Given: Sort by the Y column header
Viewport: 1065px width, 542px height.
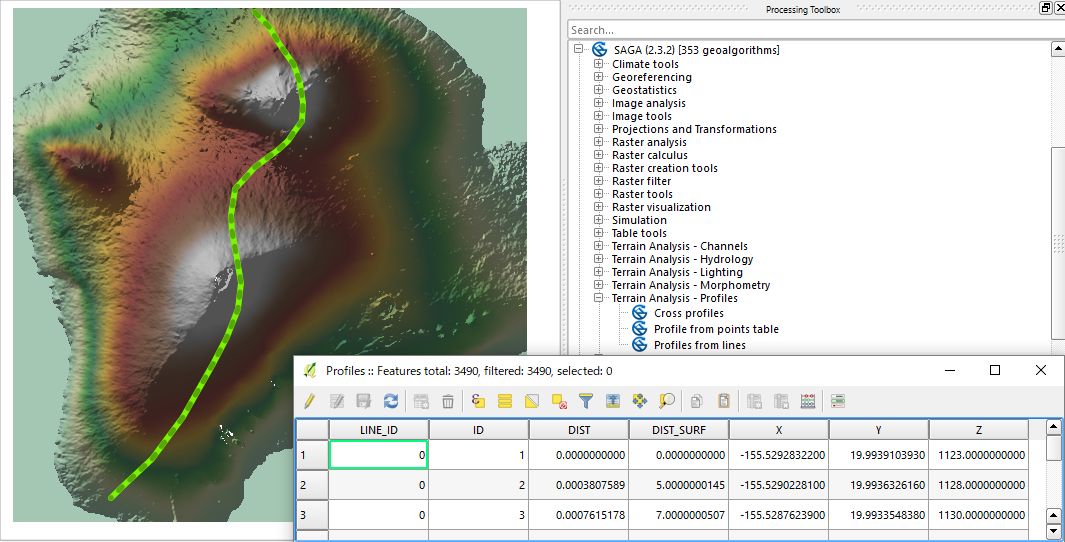Looking at the screenshot, I should 878,430.
